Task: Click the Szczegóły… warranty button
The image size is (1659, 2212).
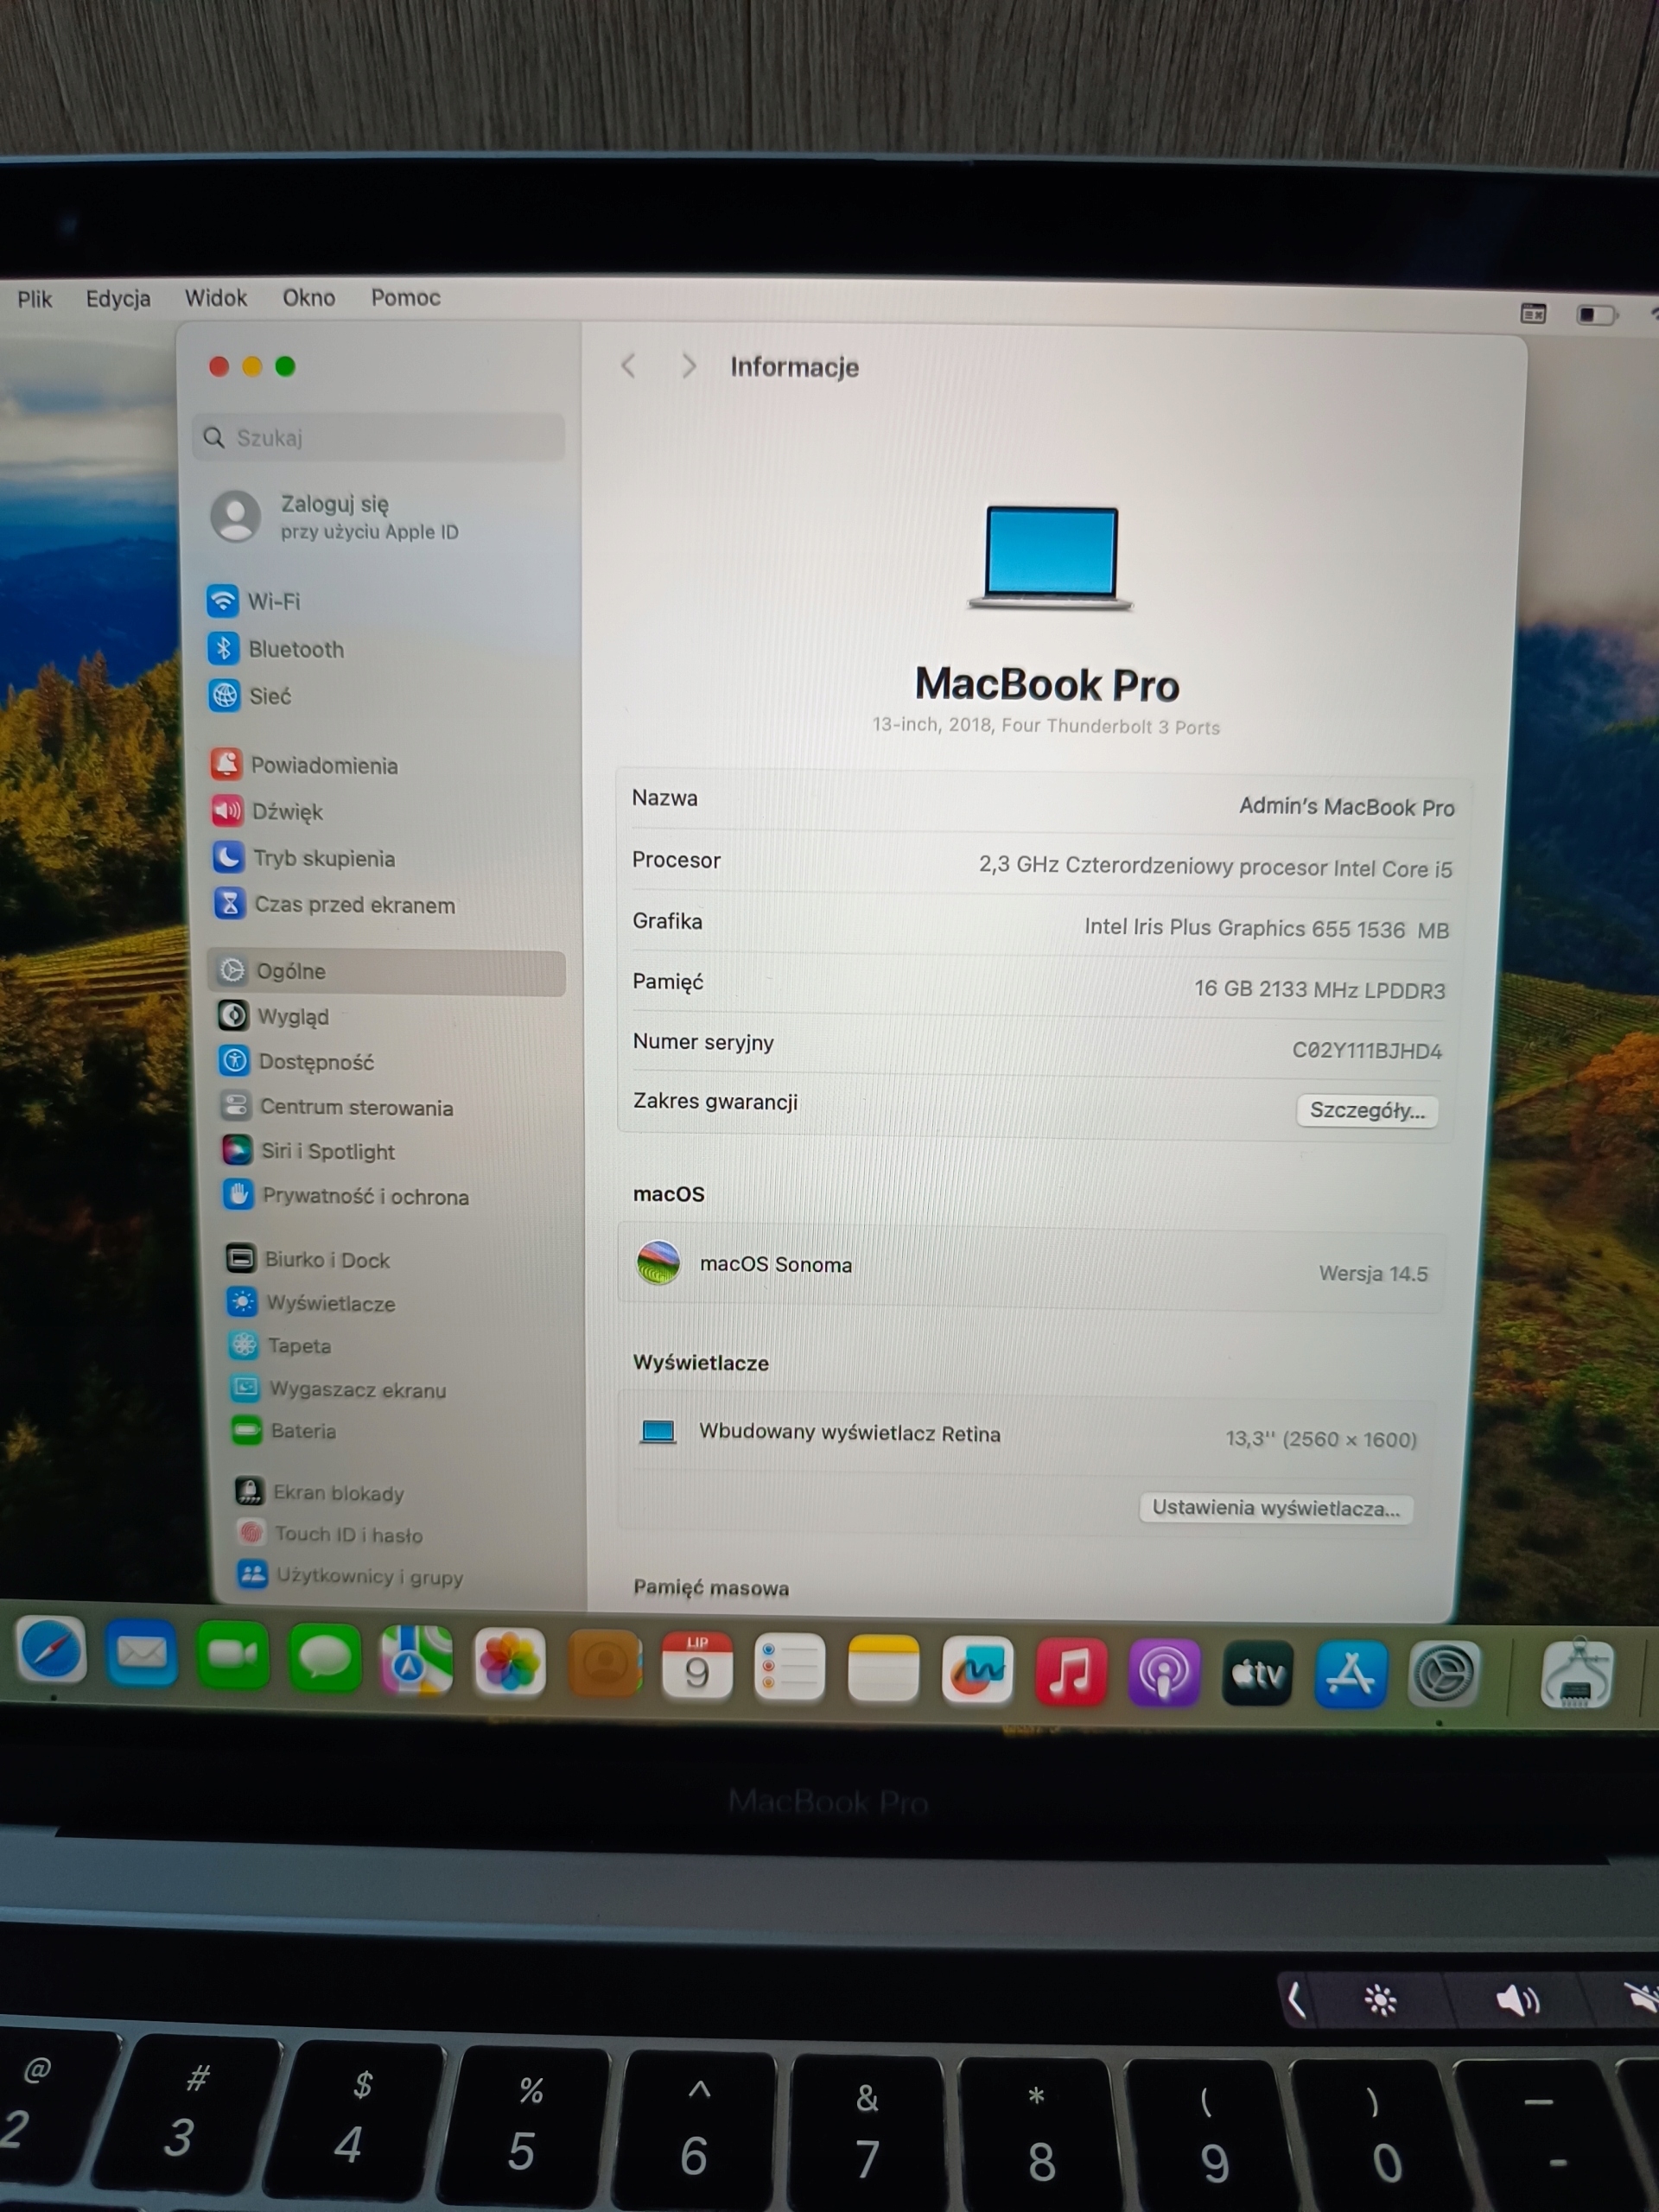Action: pos(1366,1110)
